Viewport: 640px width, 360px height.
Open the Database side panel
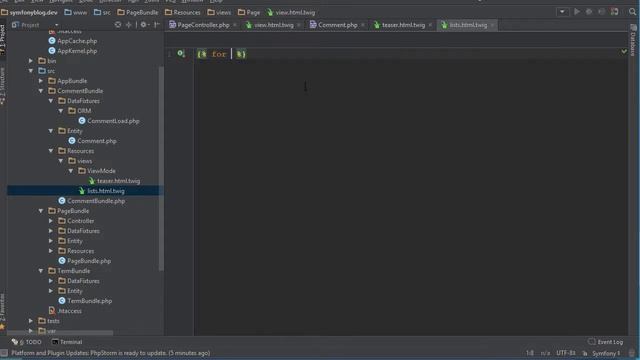point(633,40)
